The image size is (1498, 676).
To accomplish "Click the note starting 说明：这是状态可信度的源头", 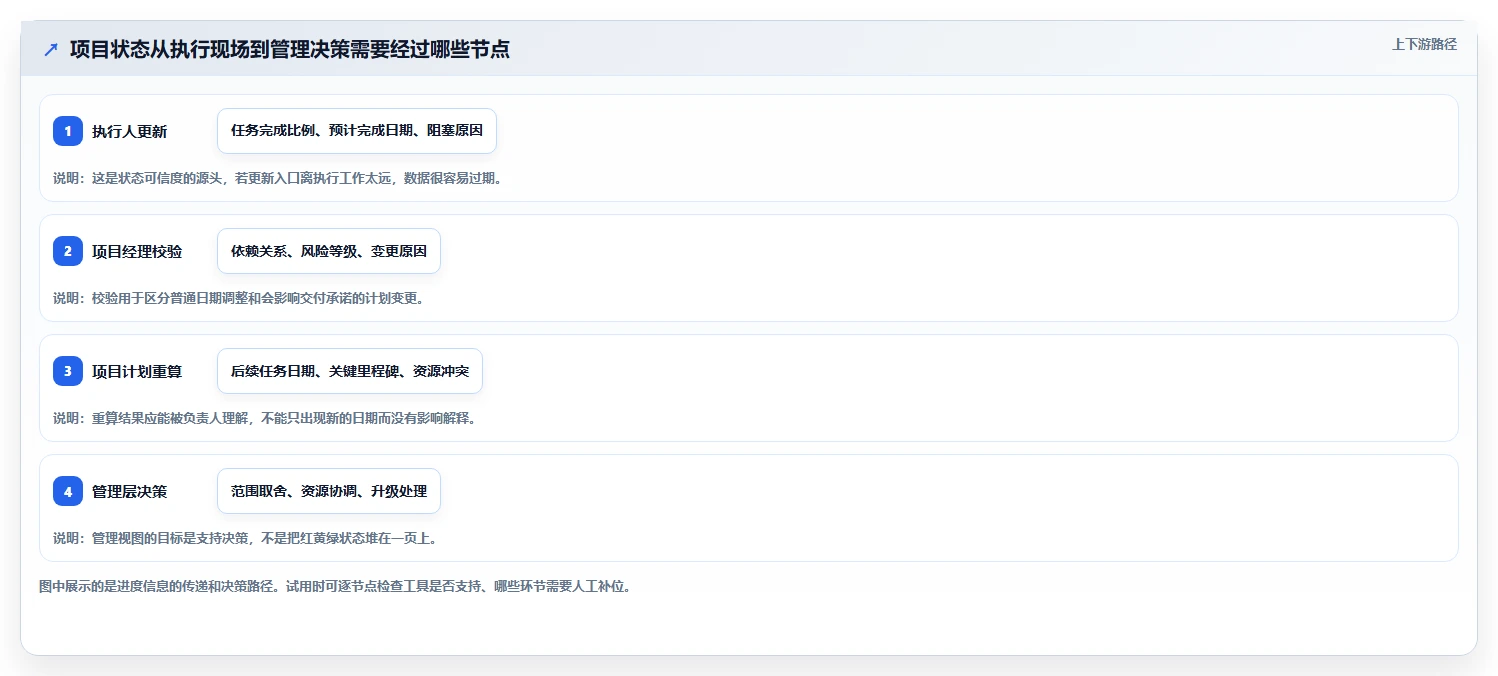I will [x=277, y=178].
